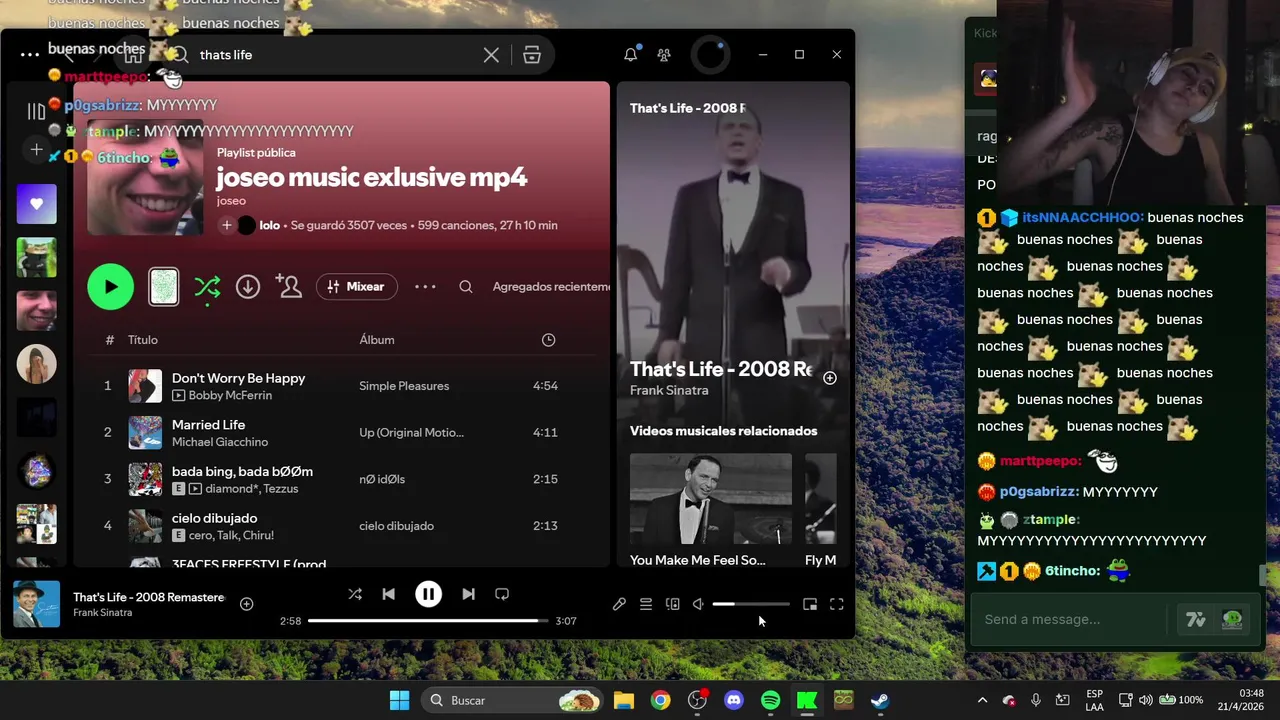This screenshot has width=1280, height=720.
Task: Open the Simple Pleasures album link
Action: coord(404,386)
